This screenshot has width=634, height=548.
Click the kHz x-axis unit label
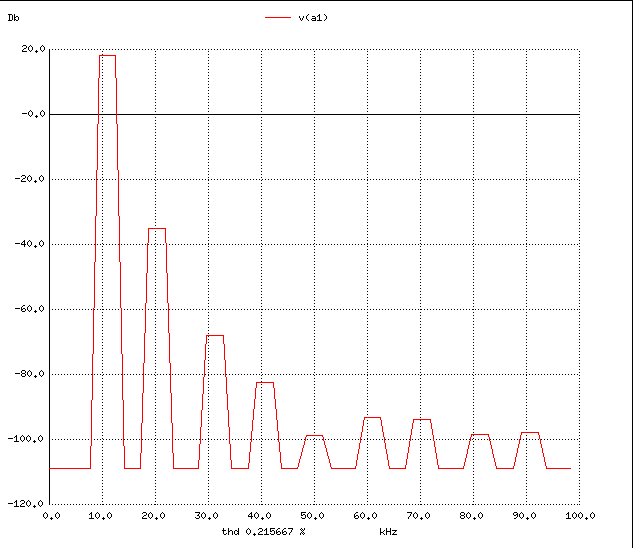point(388,531)
